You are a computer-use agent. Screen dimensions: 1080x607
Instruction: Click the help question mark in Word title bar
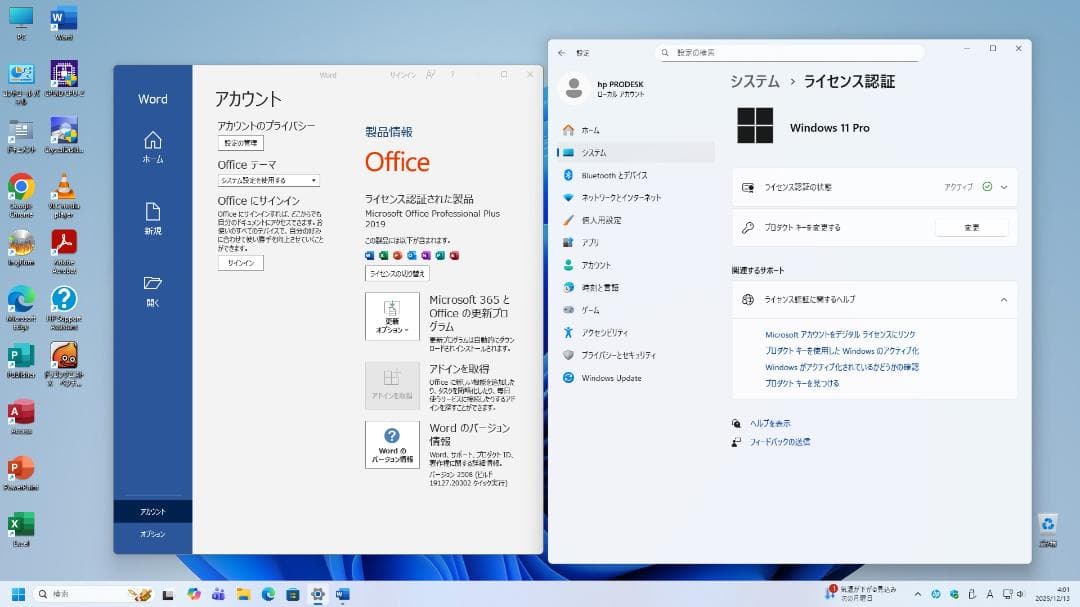(453, 74)
